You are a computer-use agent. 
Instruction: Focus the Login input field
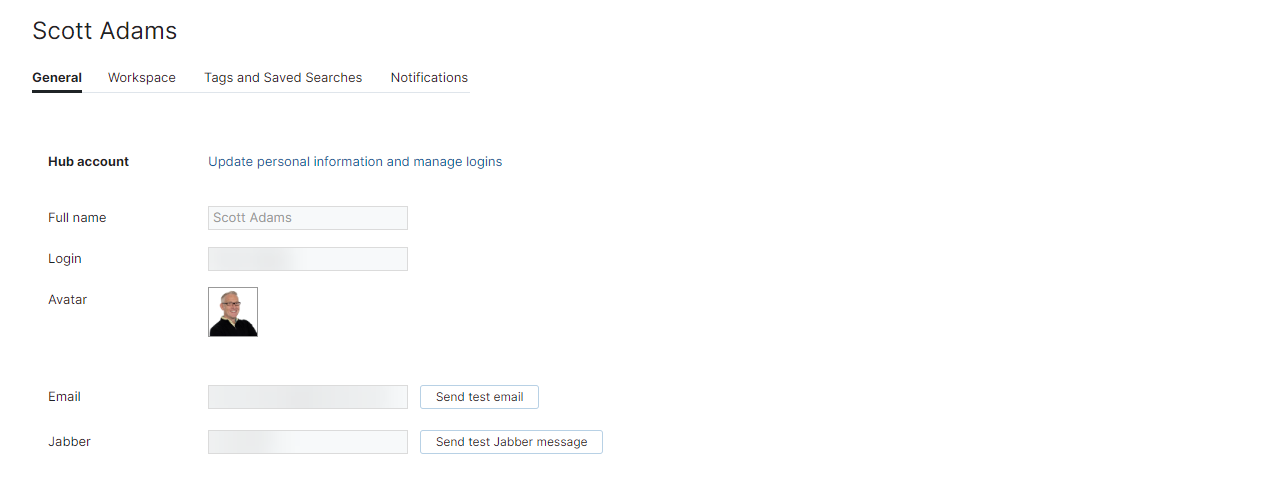(x=308, y=259)
